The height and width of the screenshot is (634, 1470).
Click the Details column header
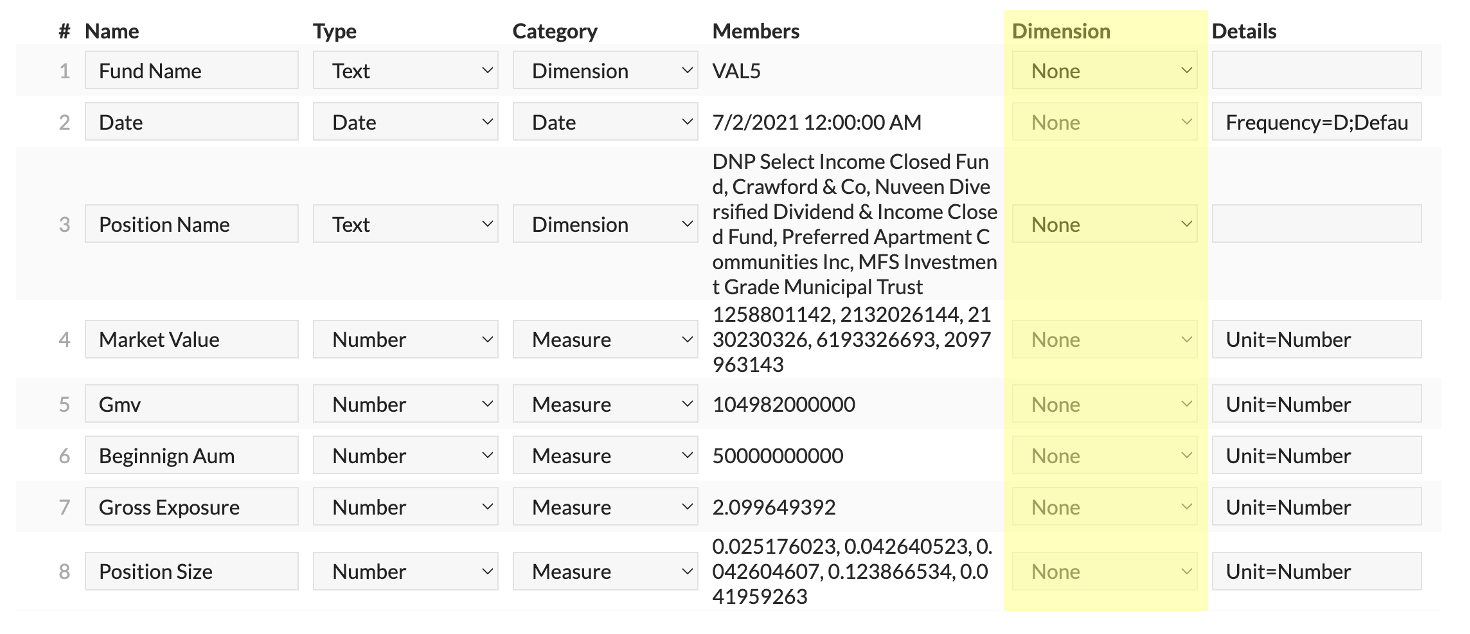[1244, 31]
